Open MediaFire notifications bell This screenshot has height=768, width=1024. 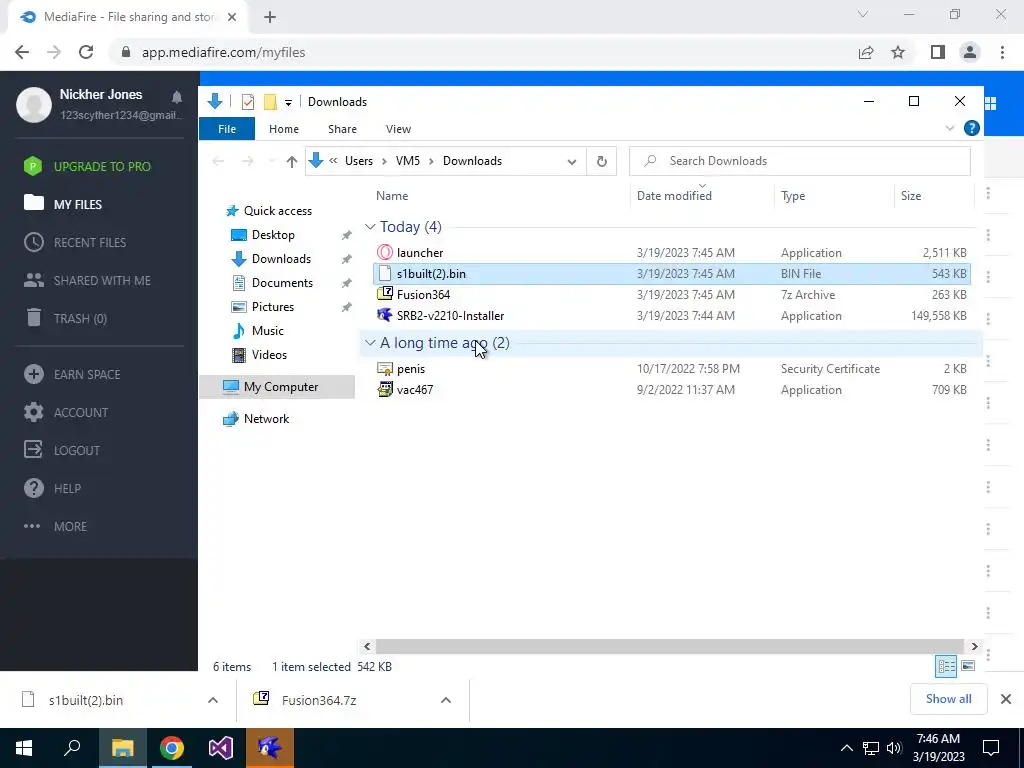pos(176,97)
